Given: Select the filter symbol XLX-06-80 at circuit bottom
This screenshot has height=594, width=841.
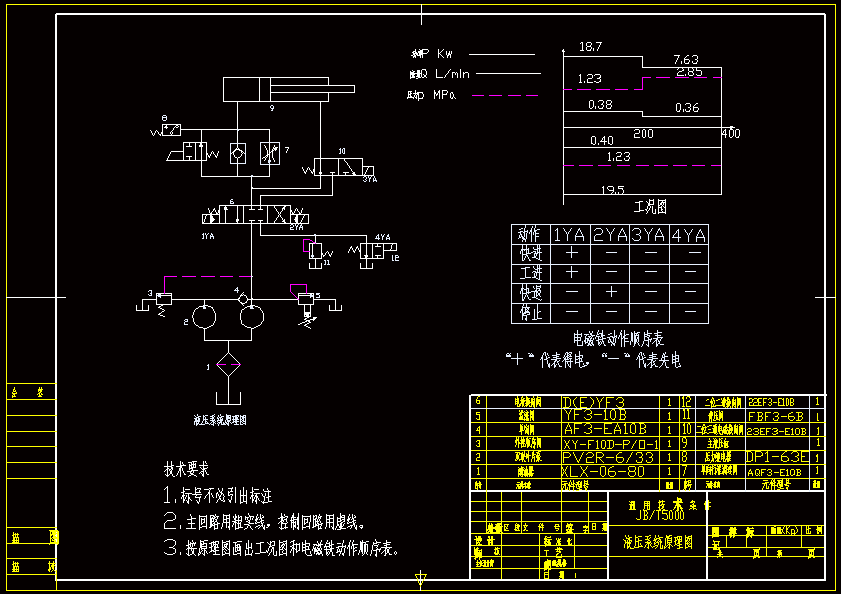Looking at the screenshot, I should click(x=229, y=362).
